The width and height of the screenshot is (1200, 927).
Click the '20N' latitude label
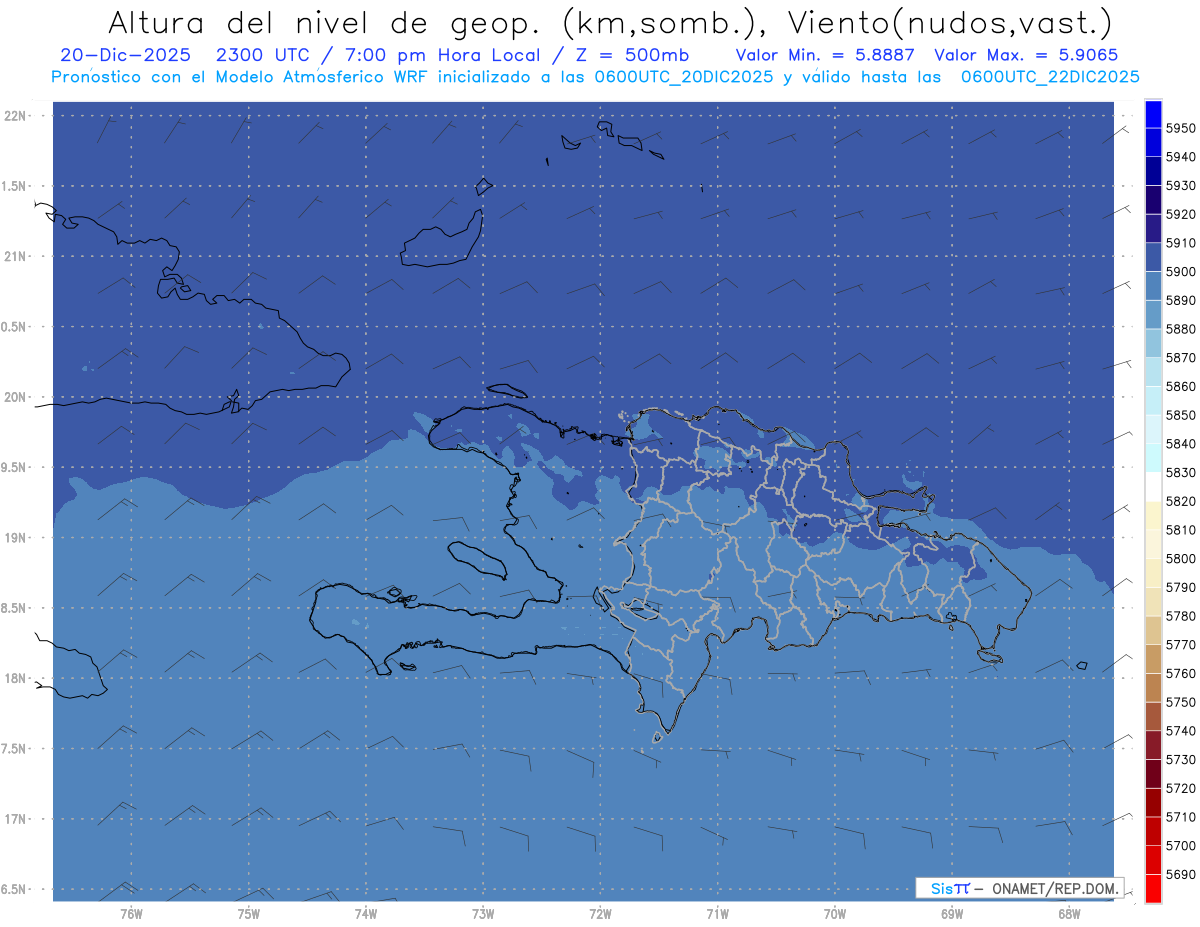tap(15, 397)
